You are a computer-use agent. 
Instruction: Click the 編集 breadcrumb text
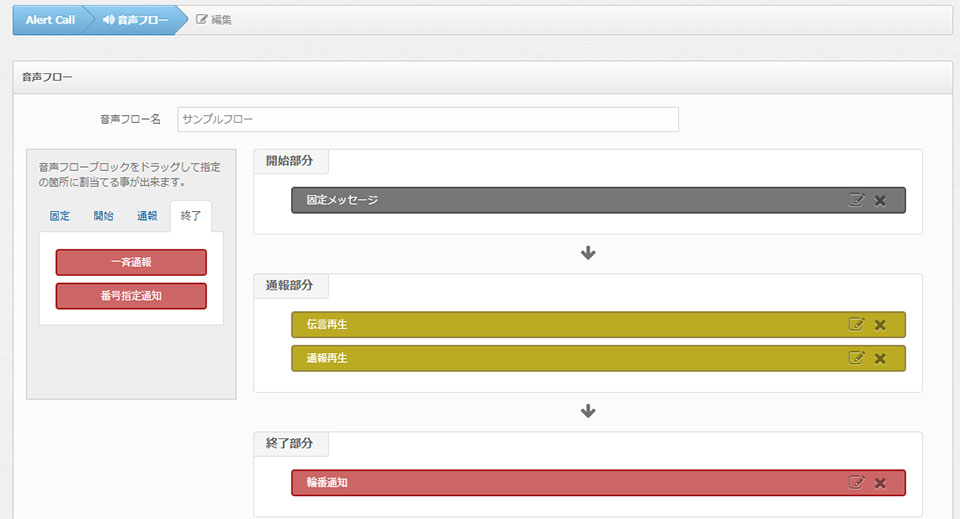(221, 20)
